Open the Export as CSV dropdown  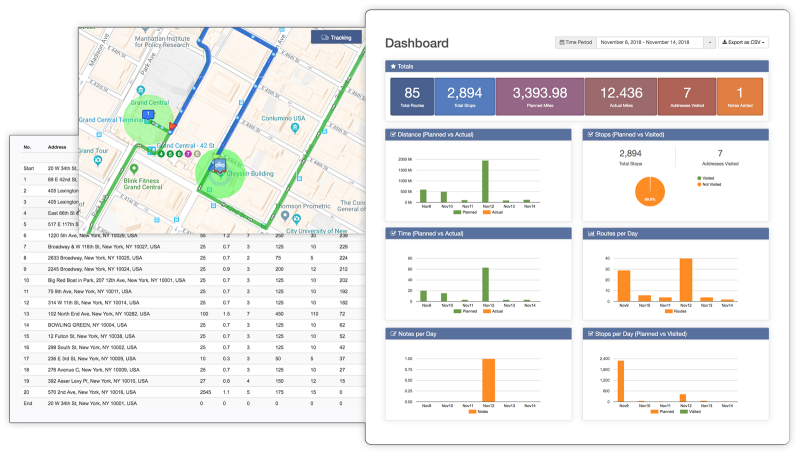[743, 42]
